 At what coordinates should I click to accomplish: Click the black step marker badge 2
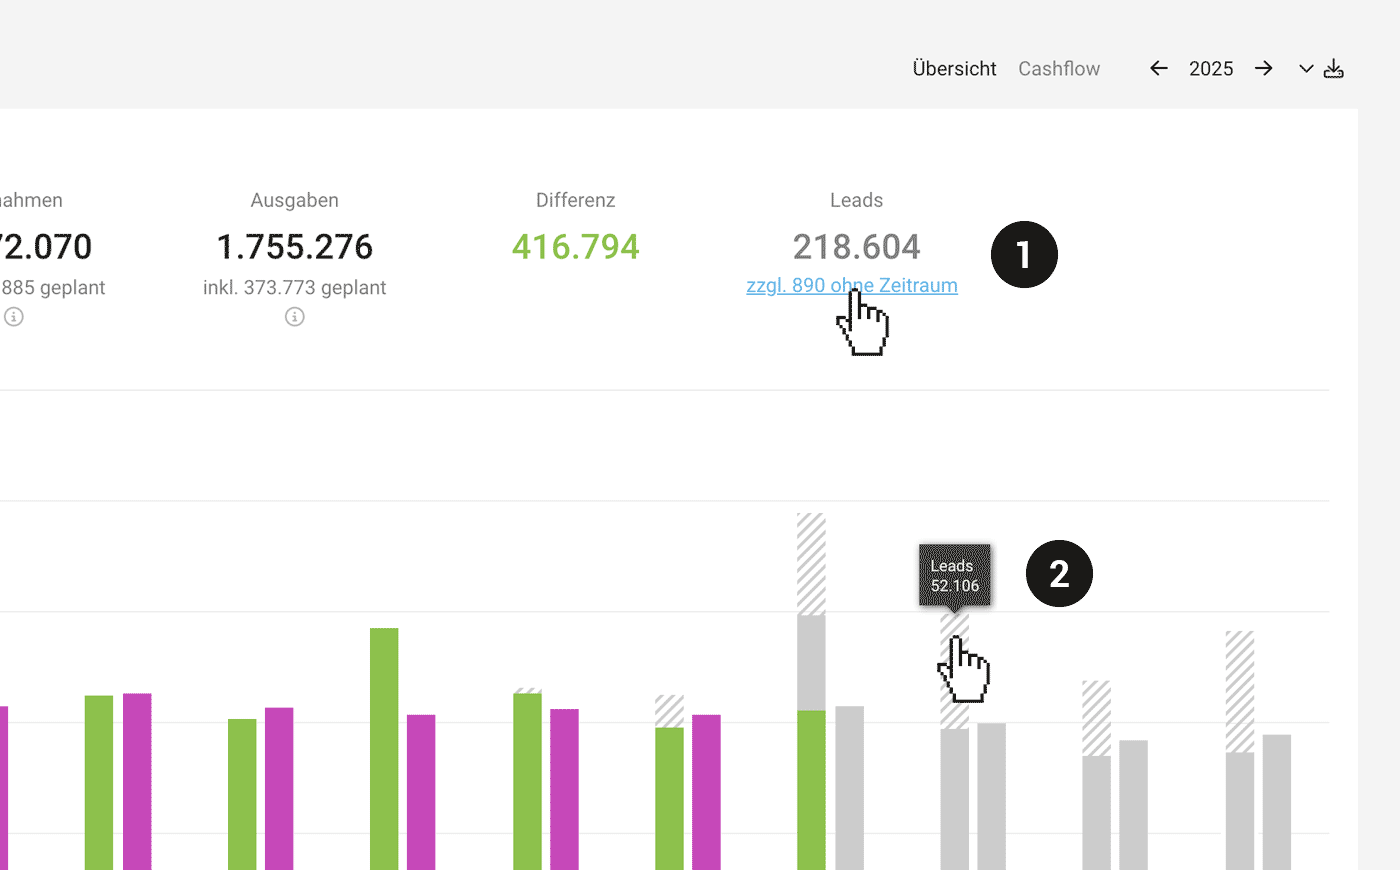pyautogui.click(x=1059, y=573)
